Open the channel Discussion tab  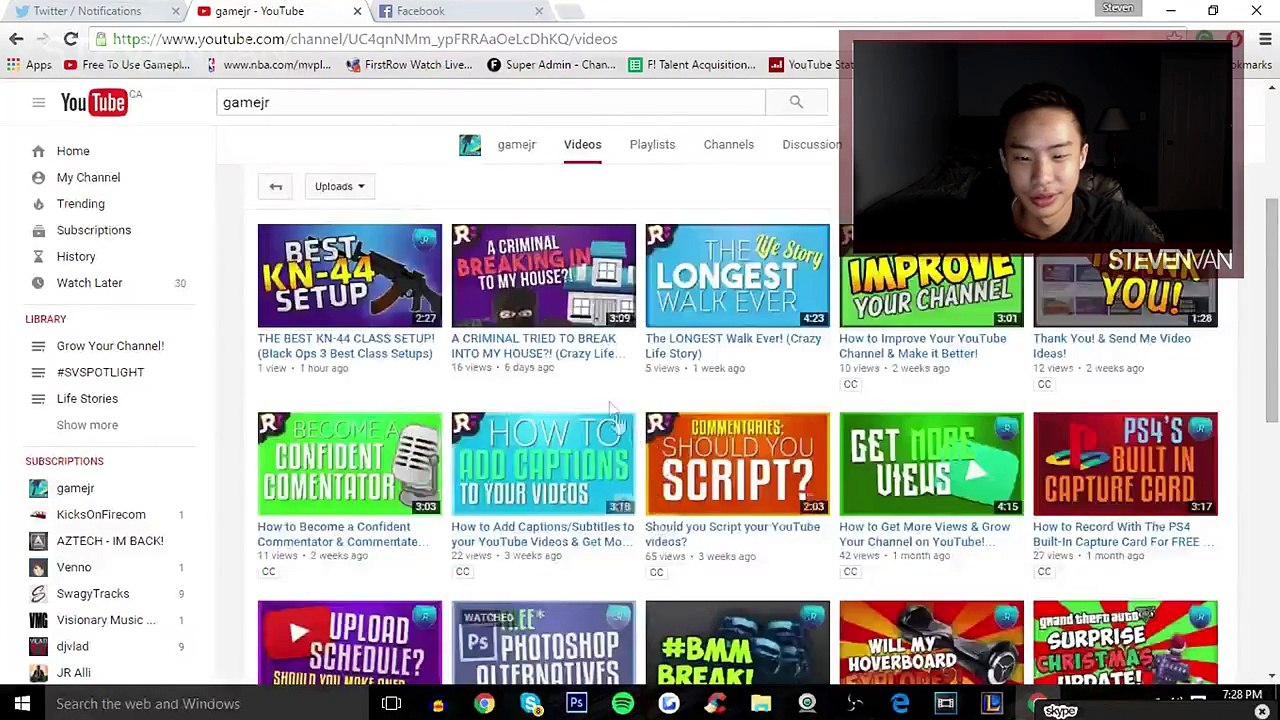[811, 145]
